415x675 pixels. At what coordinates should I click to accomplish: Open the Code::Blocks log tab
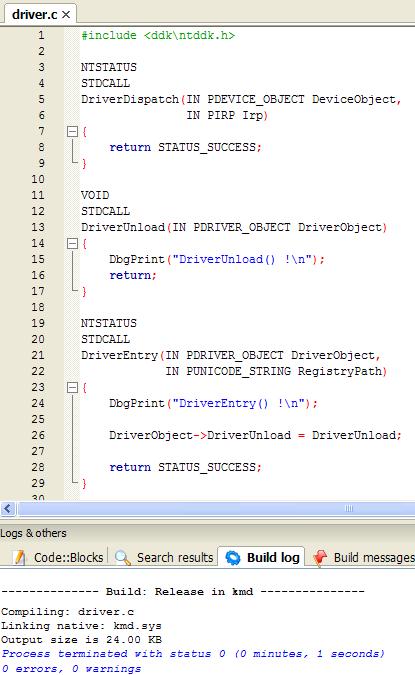[x=59, y=557]
